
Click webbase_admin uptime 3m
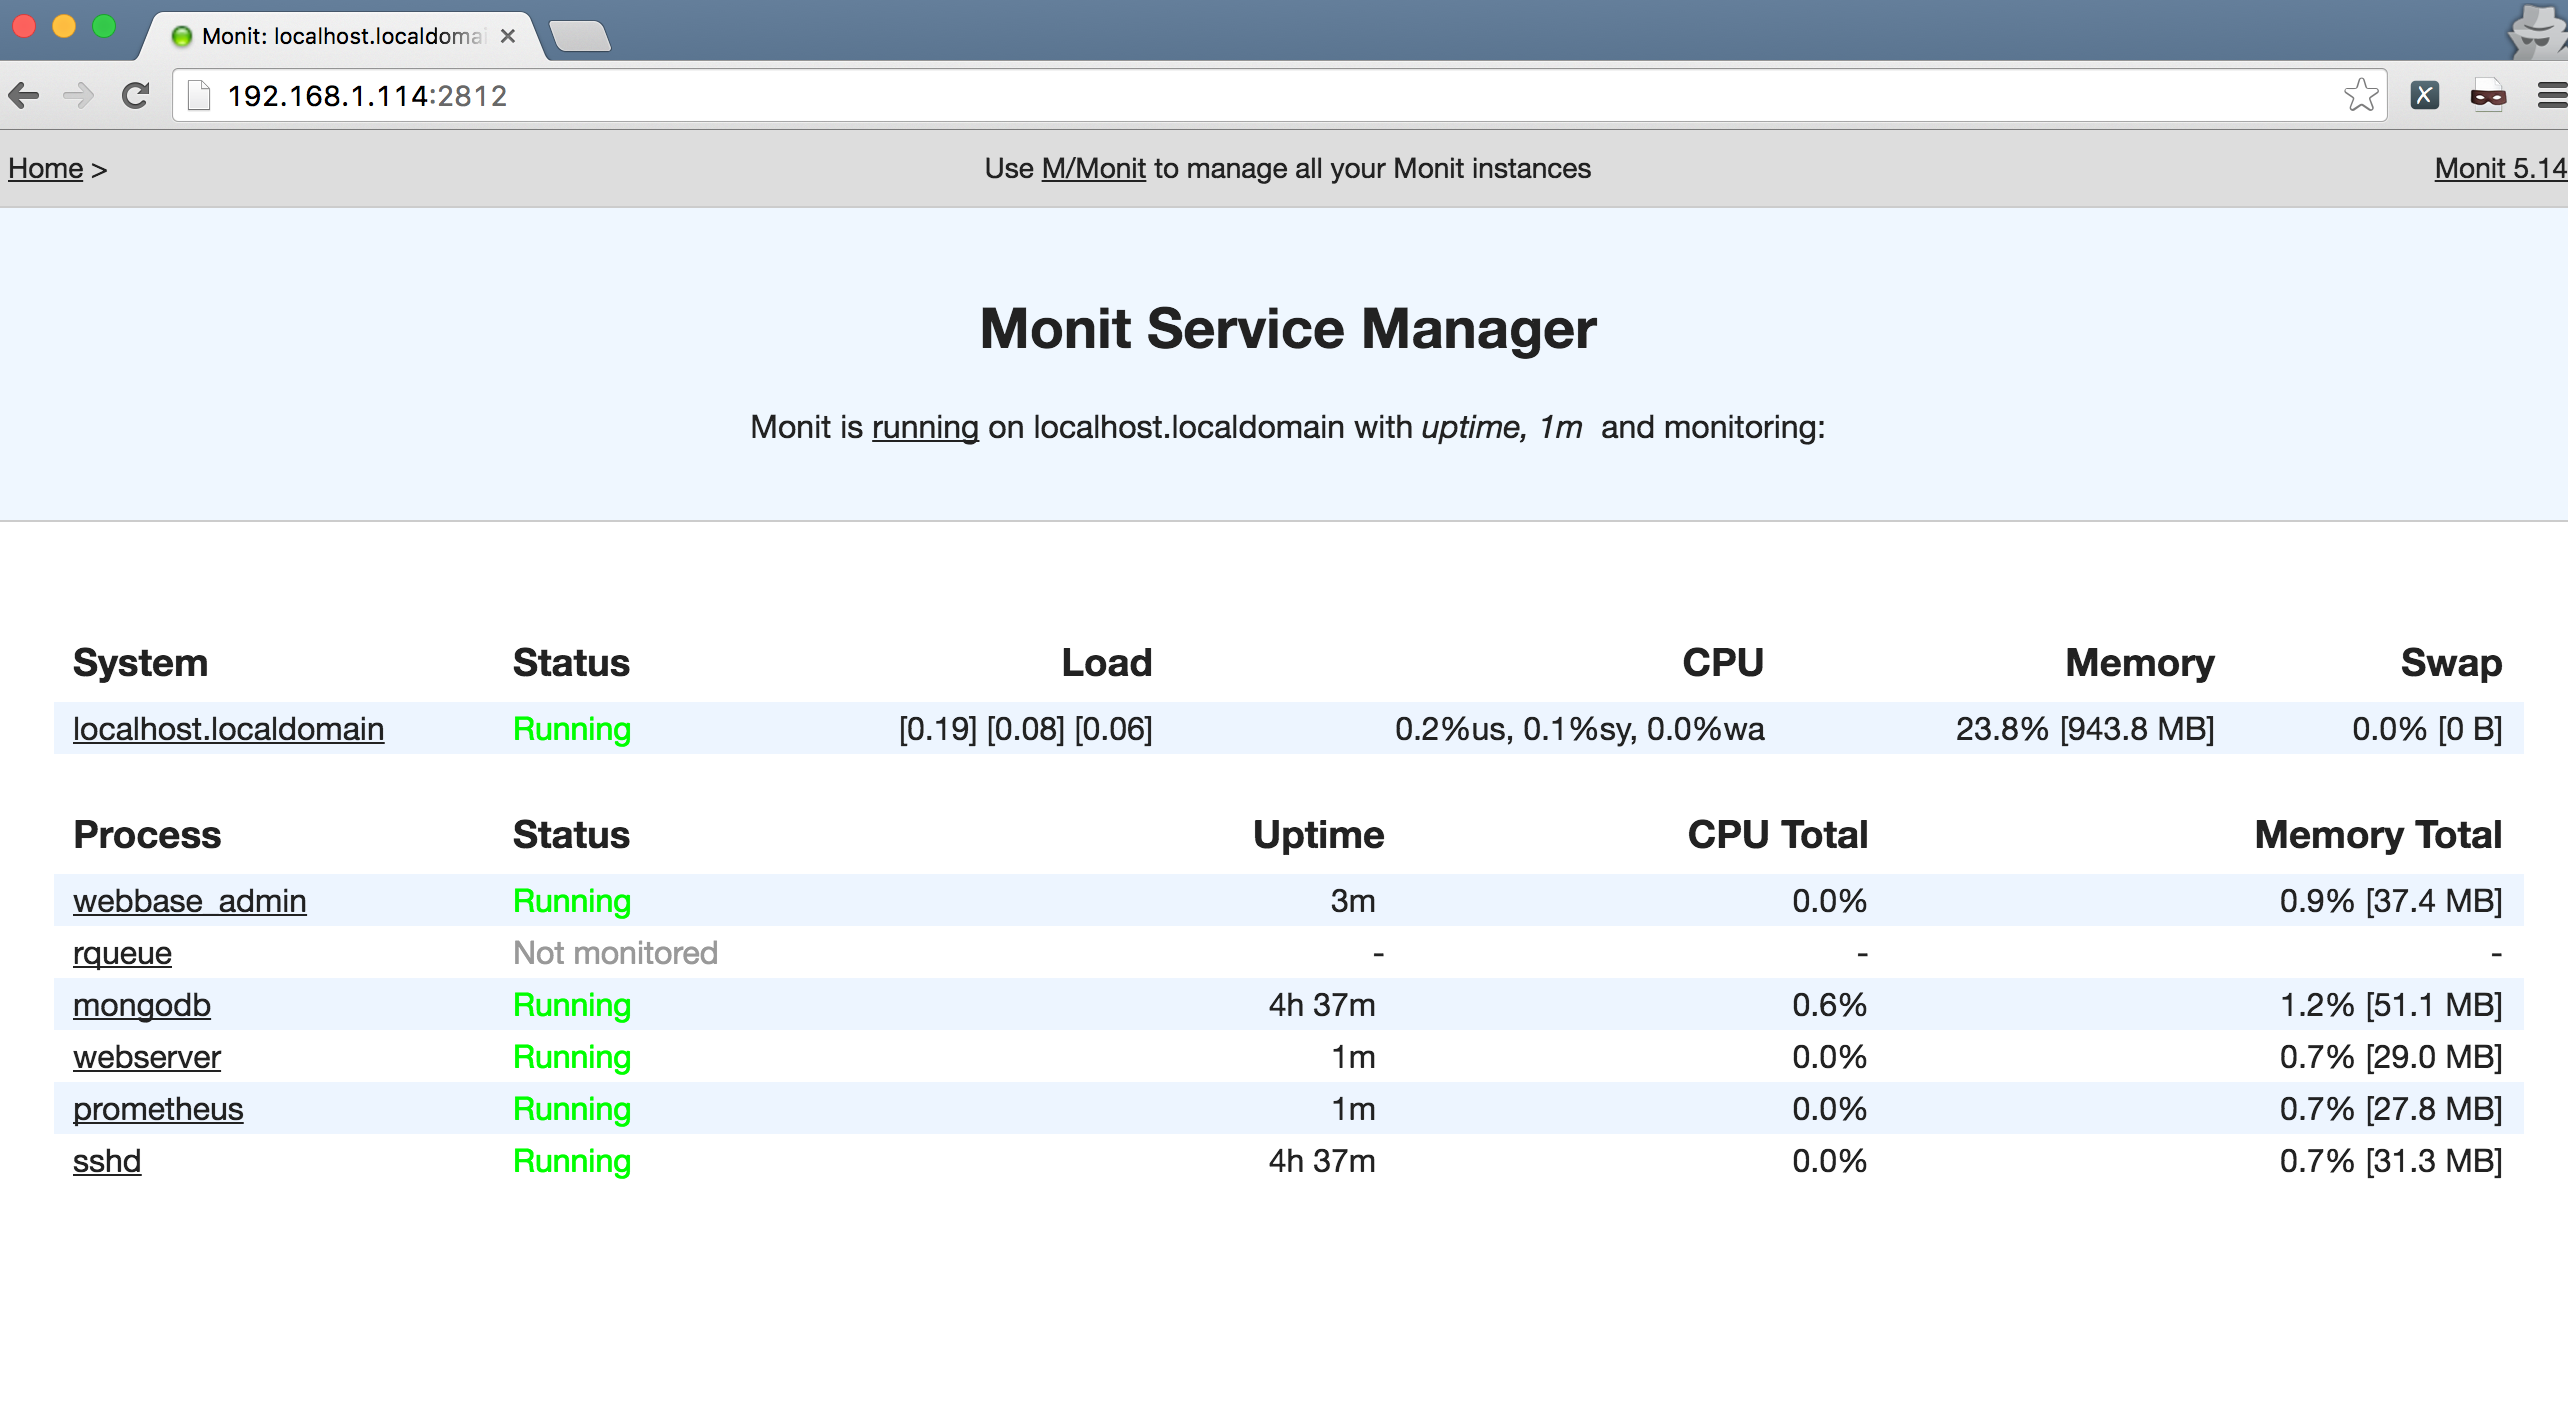(1353, 901)
